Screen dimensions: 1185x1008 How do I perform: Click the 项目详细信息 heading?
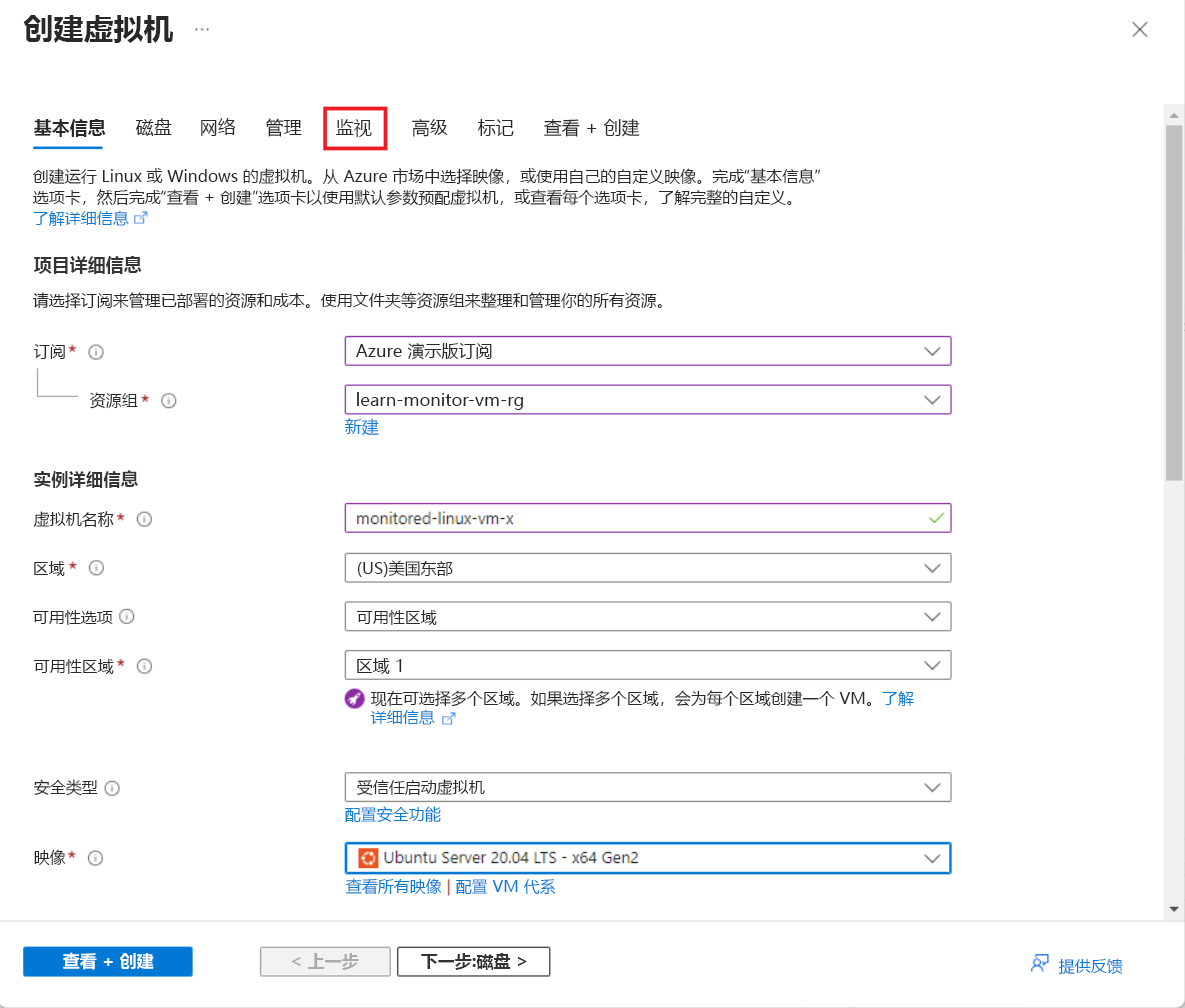(87, 265)
